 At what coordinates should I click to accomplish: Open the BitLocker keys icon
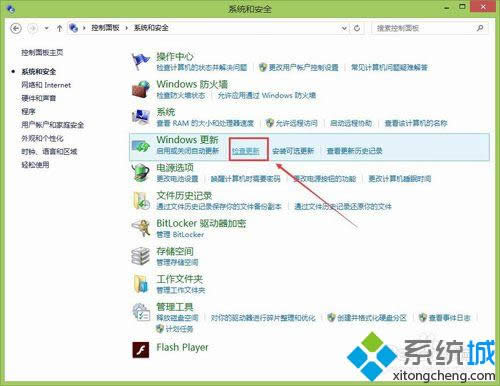tap(141, 228)
